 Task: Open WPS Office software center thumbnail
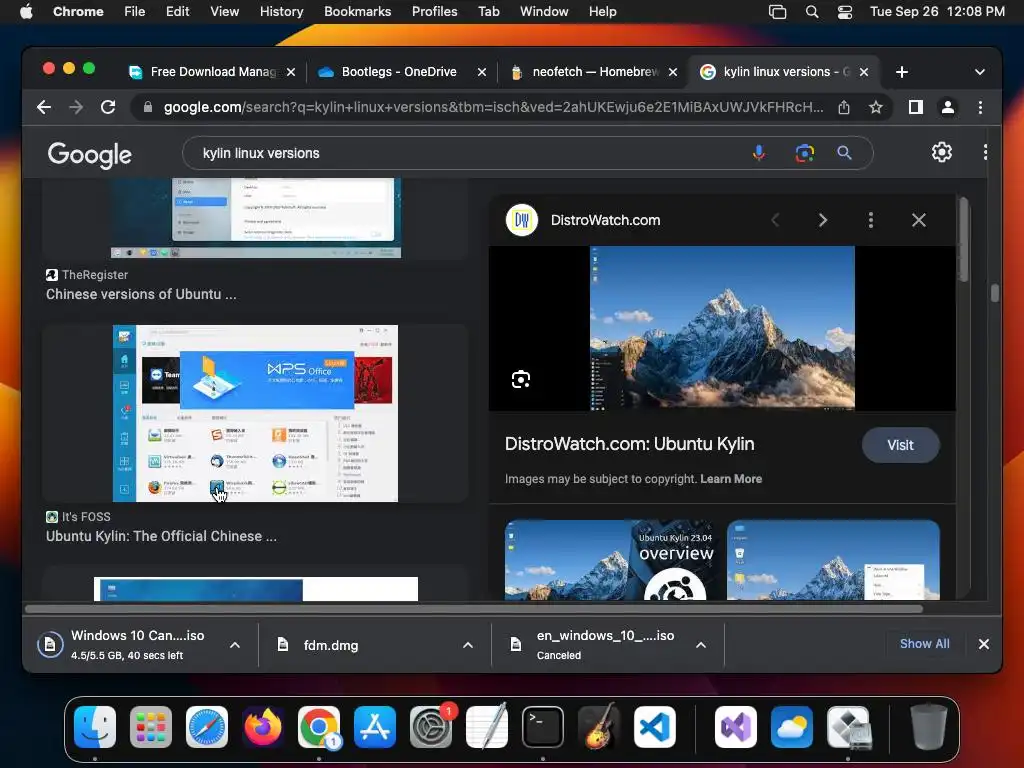coord(255,413)
